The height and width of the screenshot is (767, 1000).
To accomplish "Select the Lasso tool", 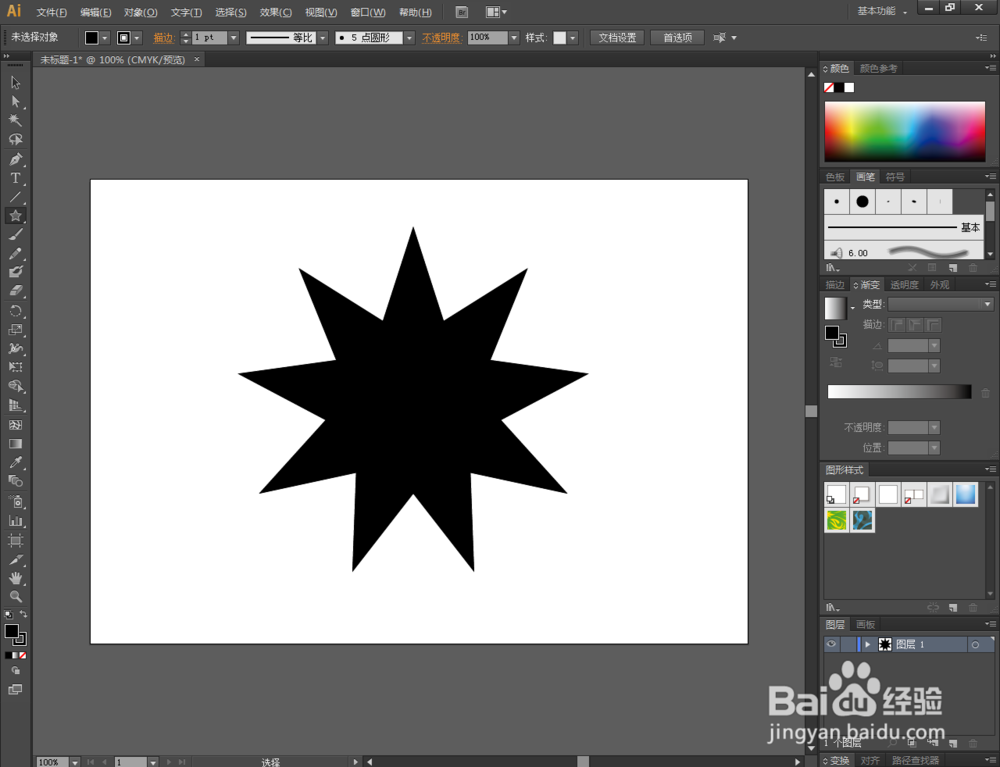I will tap(15, 140).
